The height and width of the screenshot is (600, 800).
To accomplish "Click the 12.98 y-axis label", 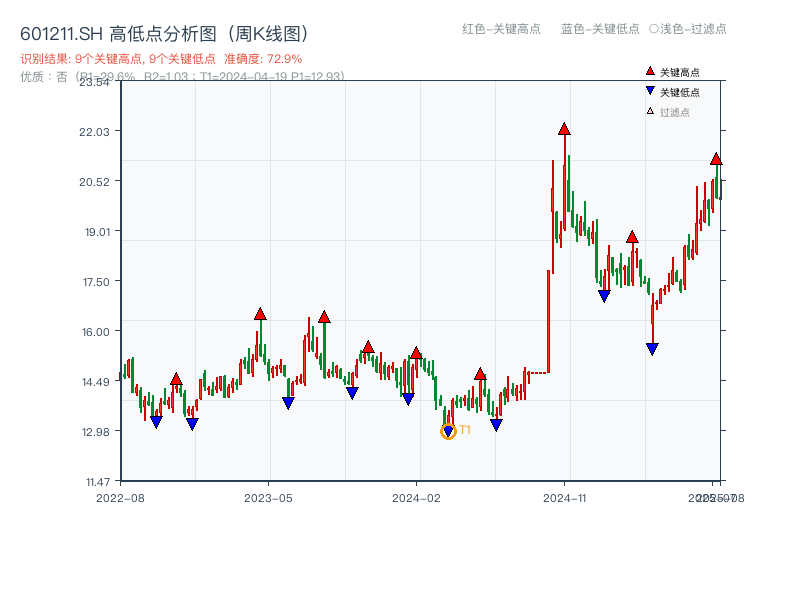I will pos(95,432).
